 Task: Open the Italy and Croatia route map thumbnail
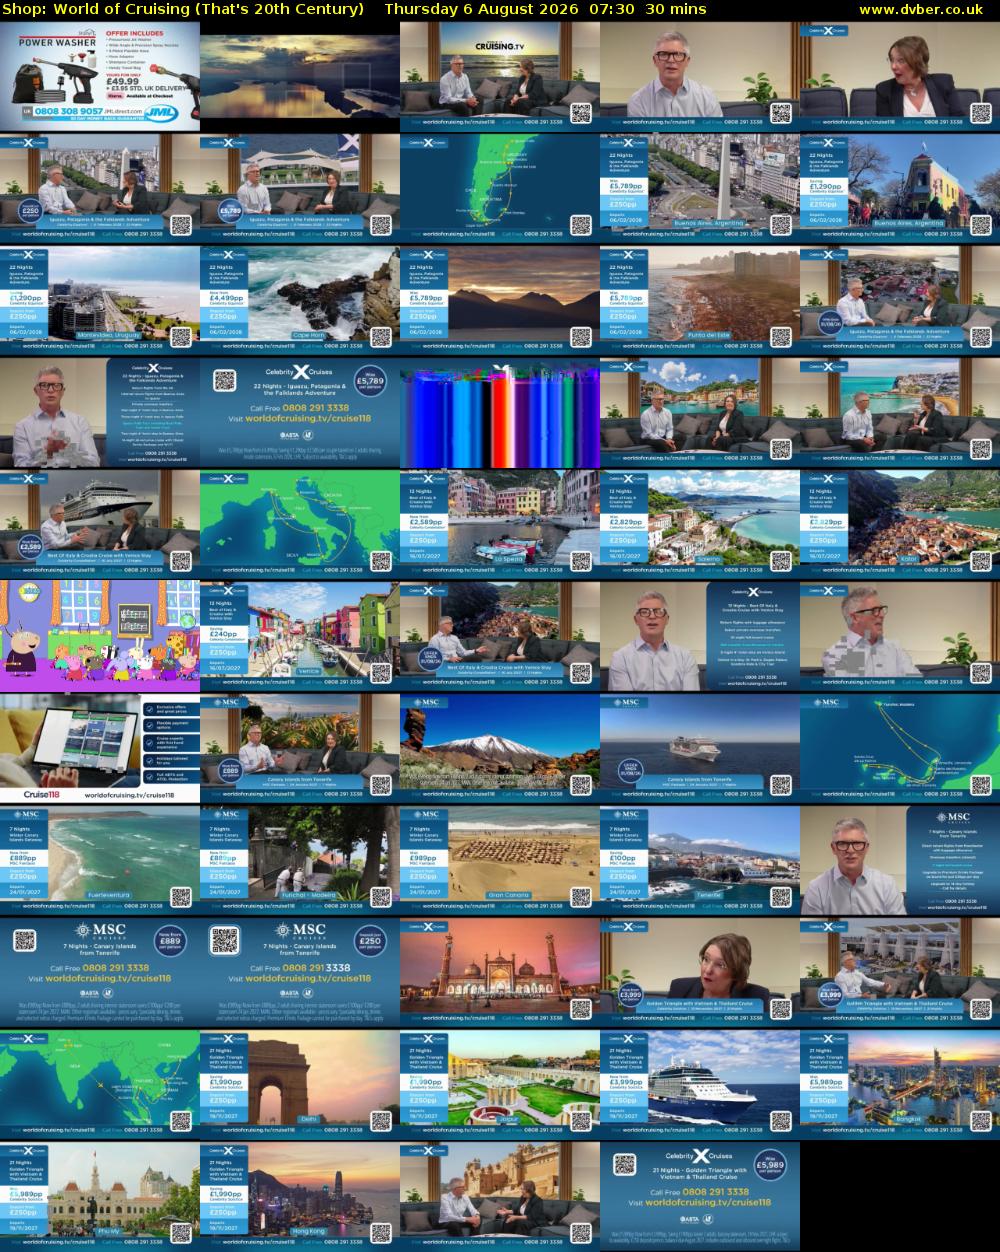300,525
